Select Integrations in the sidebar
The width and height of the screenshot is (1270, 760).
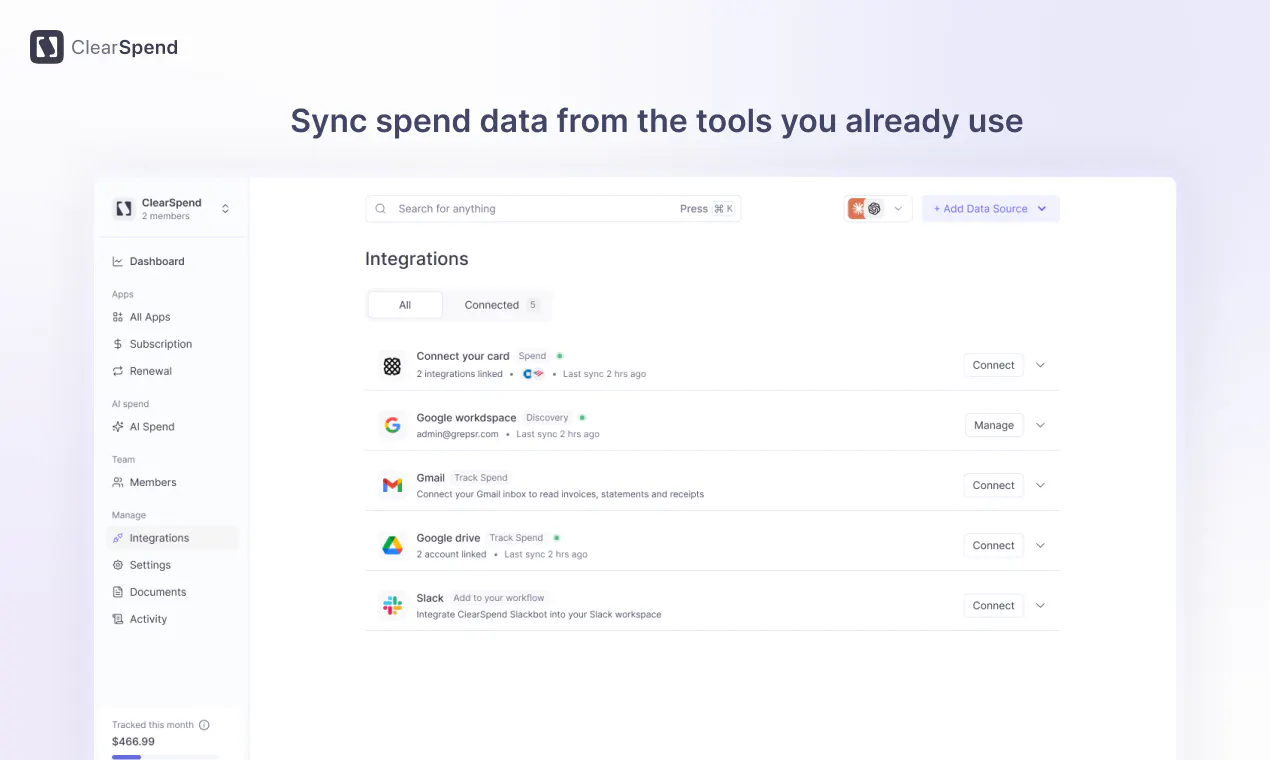[x=173, y=538]
